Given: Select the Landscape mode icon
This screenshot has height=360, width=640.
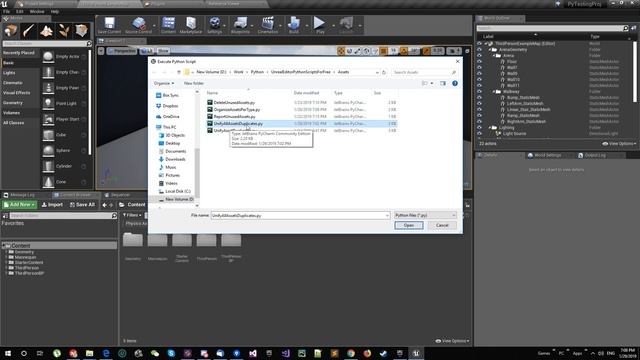Looking at the screenshot, I should 46,31.
